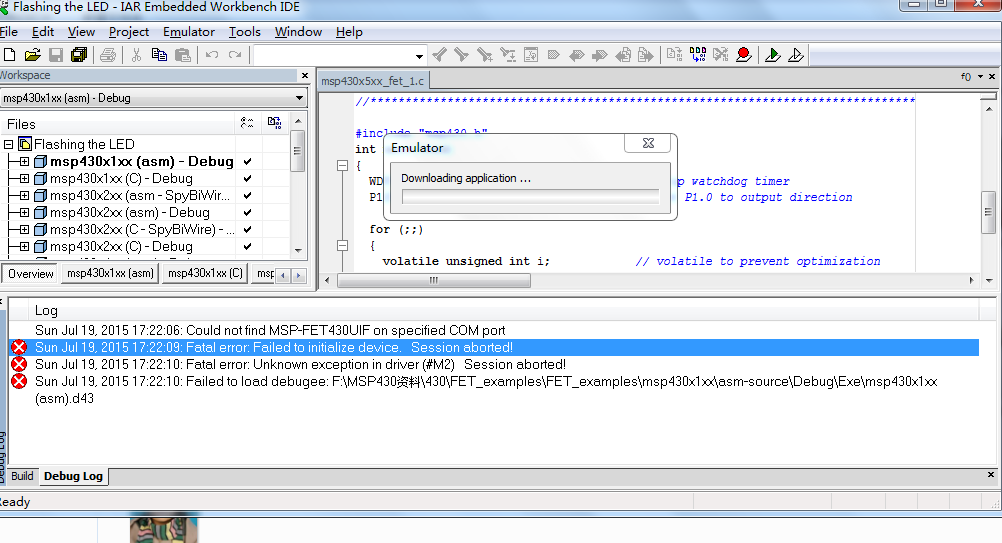Open the Tools menu
The height and width of the screenshot is (543, 1002).
click(245, 32)
